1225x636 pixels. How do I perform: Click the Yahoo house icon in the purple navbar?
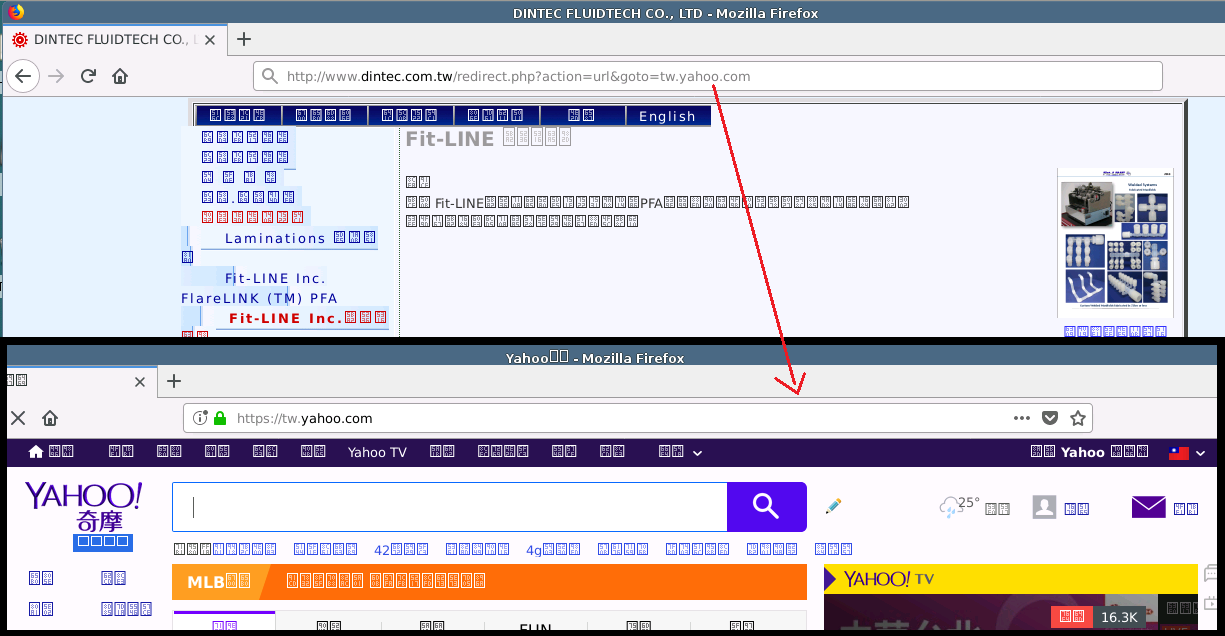[36, 452]
